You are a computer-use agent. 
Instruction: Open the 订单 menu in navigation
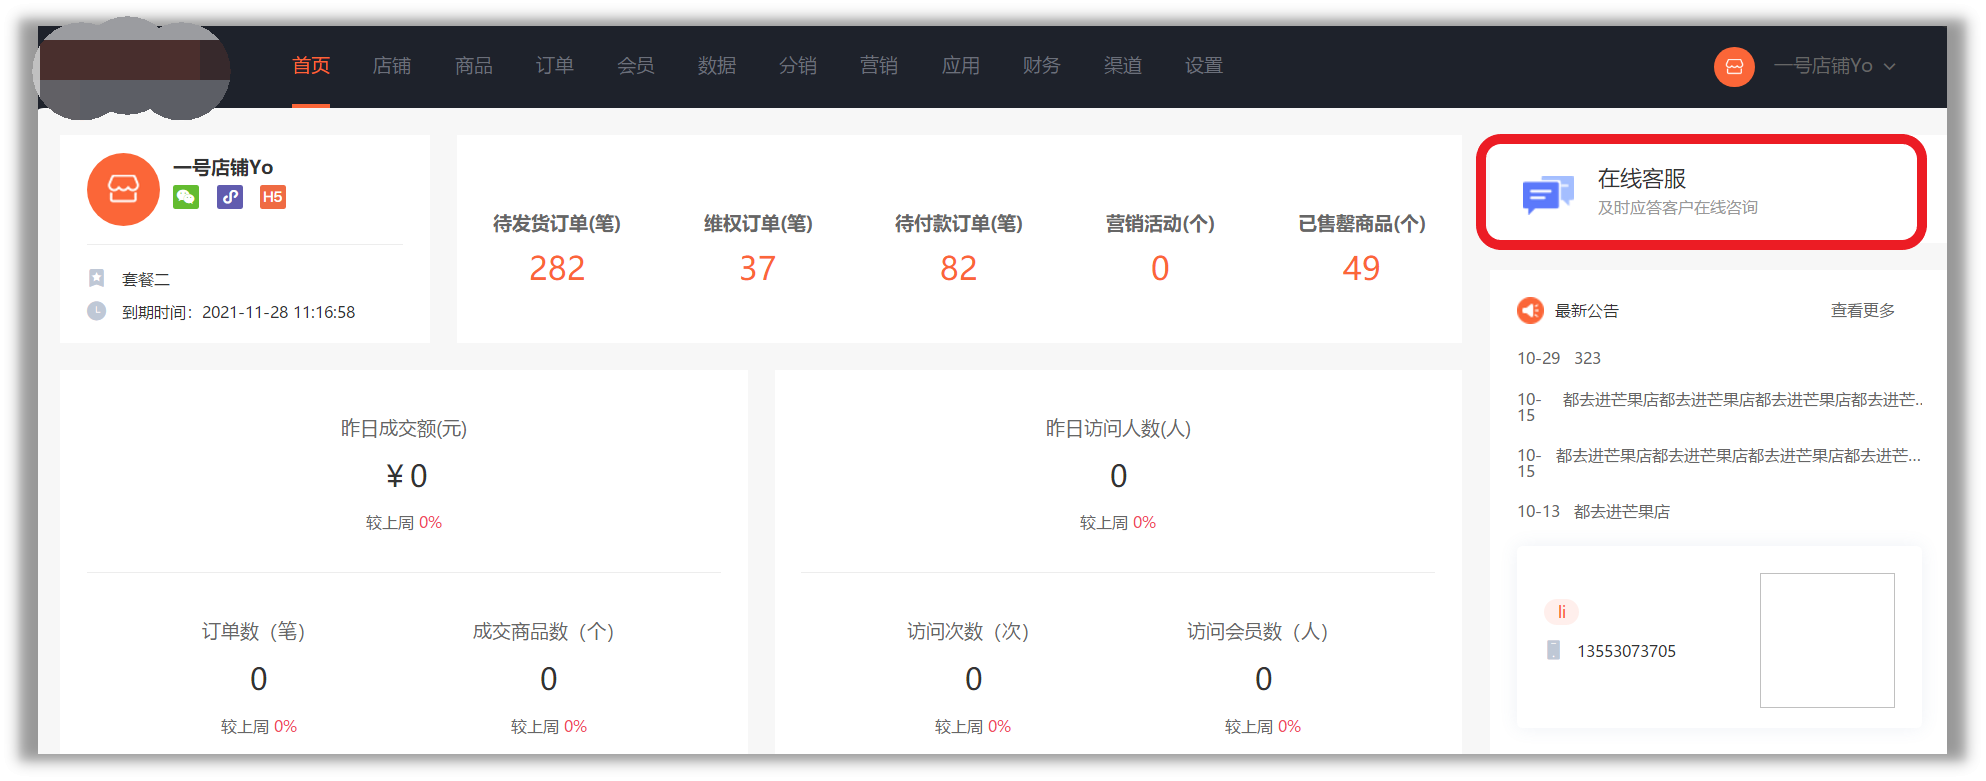coord(554,66)
